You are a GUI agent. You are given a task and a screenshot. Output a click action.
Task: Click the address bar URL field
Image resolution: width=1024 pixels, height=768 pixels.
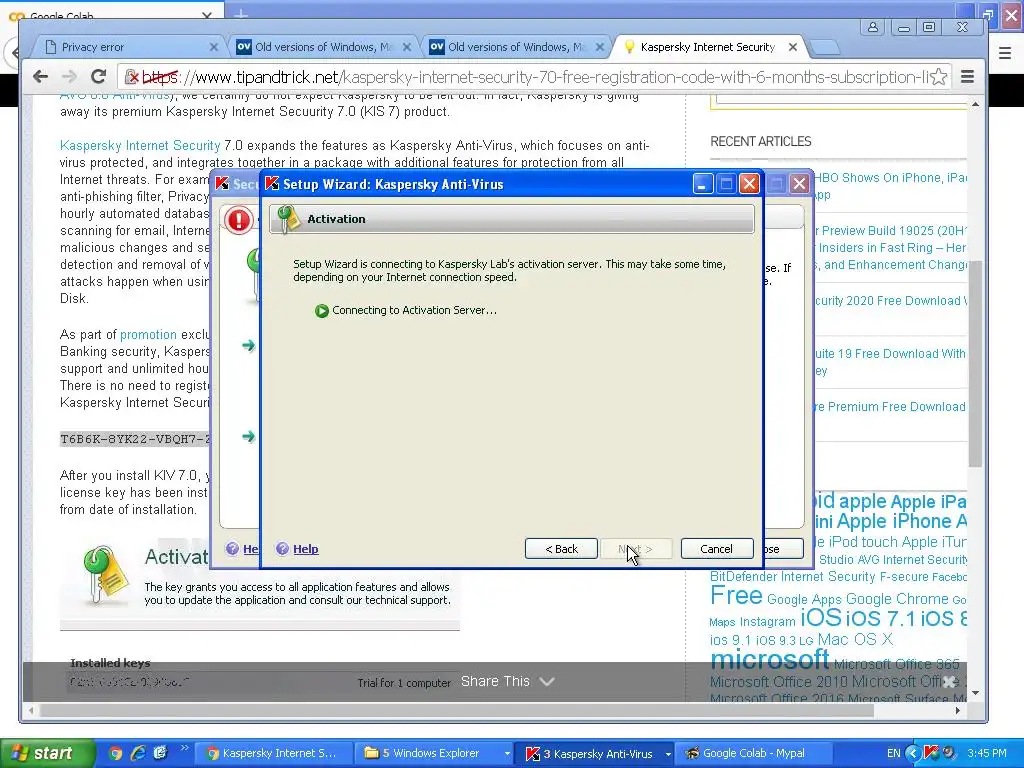click(x=536, y=77)
